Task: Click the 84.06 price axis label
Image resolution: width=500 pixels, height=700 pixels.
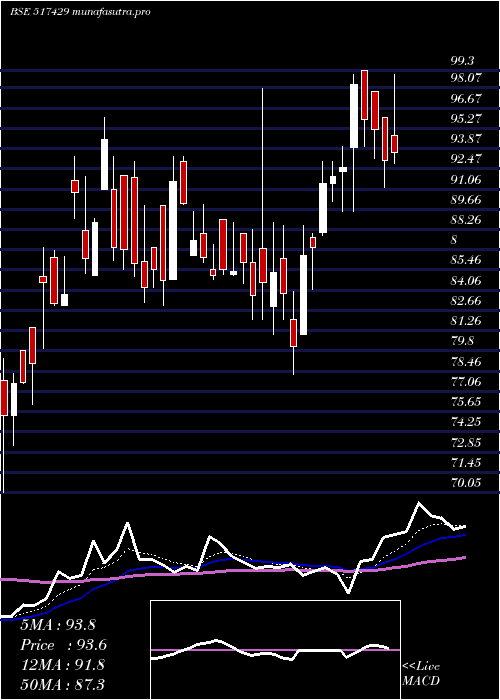Action: (467, 280)
